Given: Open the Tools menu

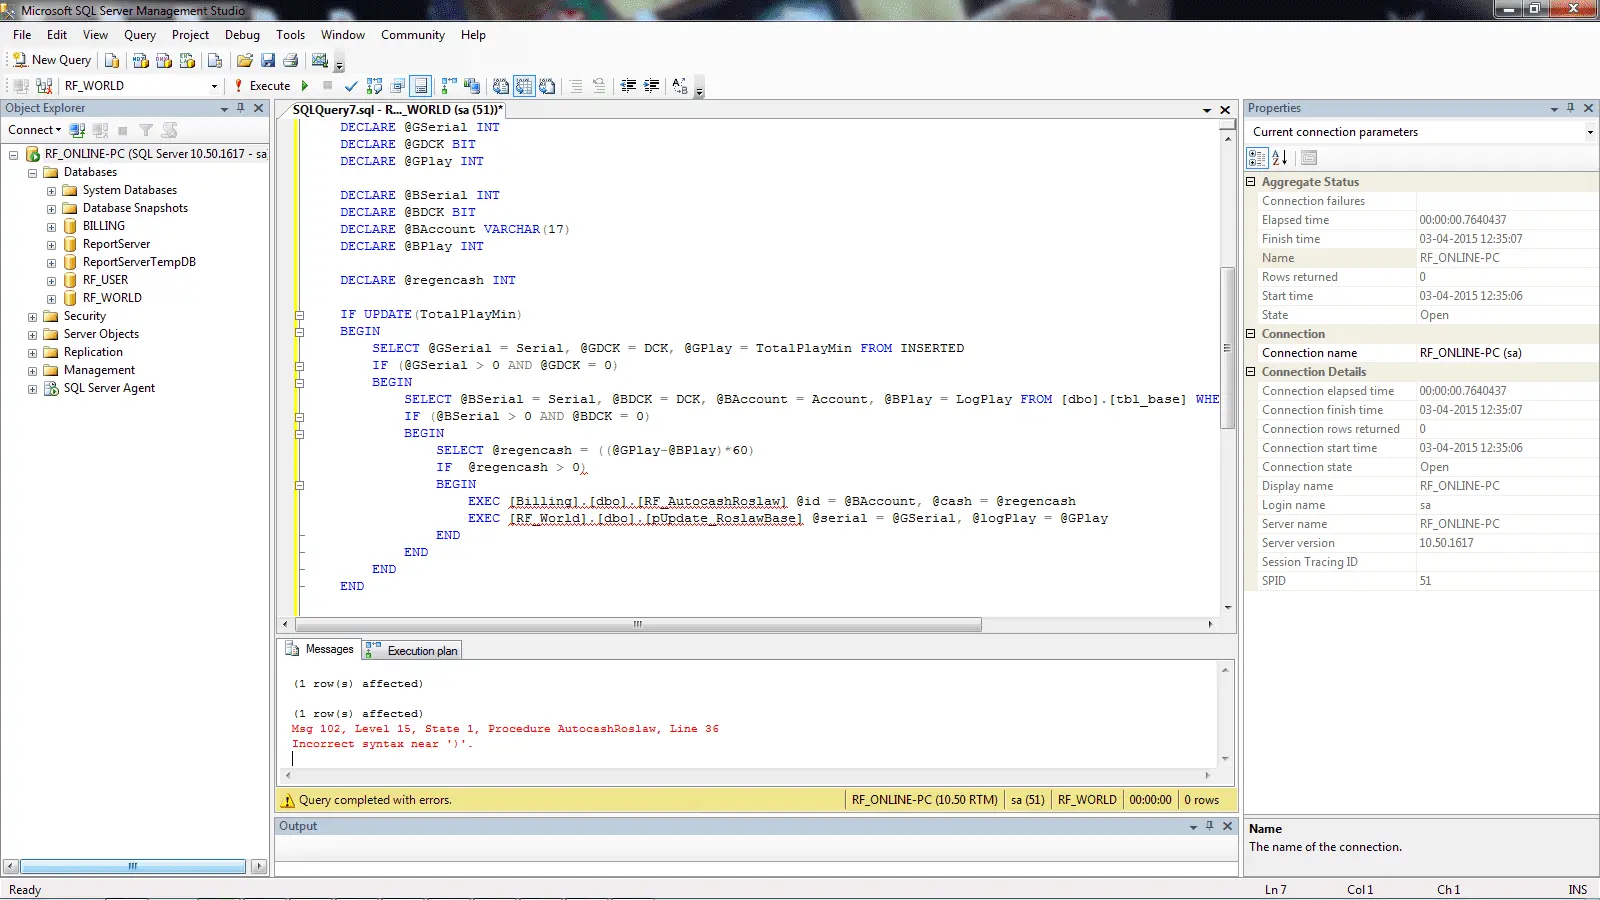Looking at the screenshot, I should [x=290, y=35].
